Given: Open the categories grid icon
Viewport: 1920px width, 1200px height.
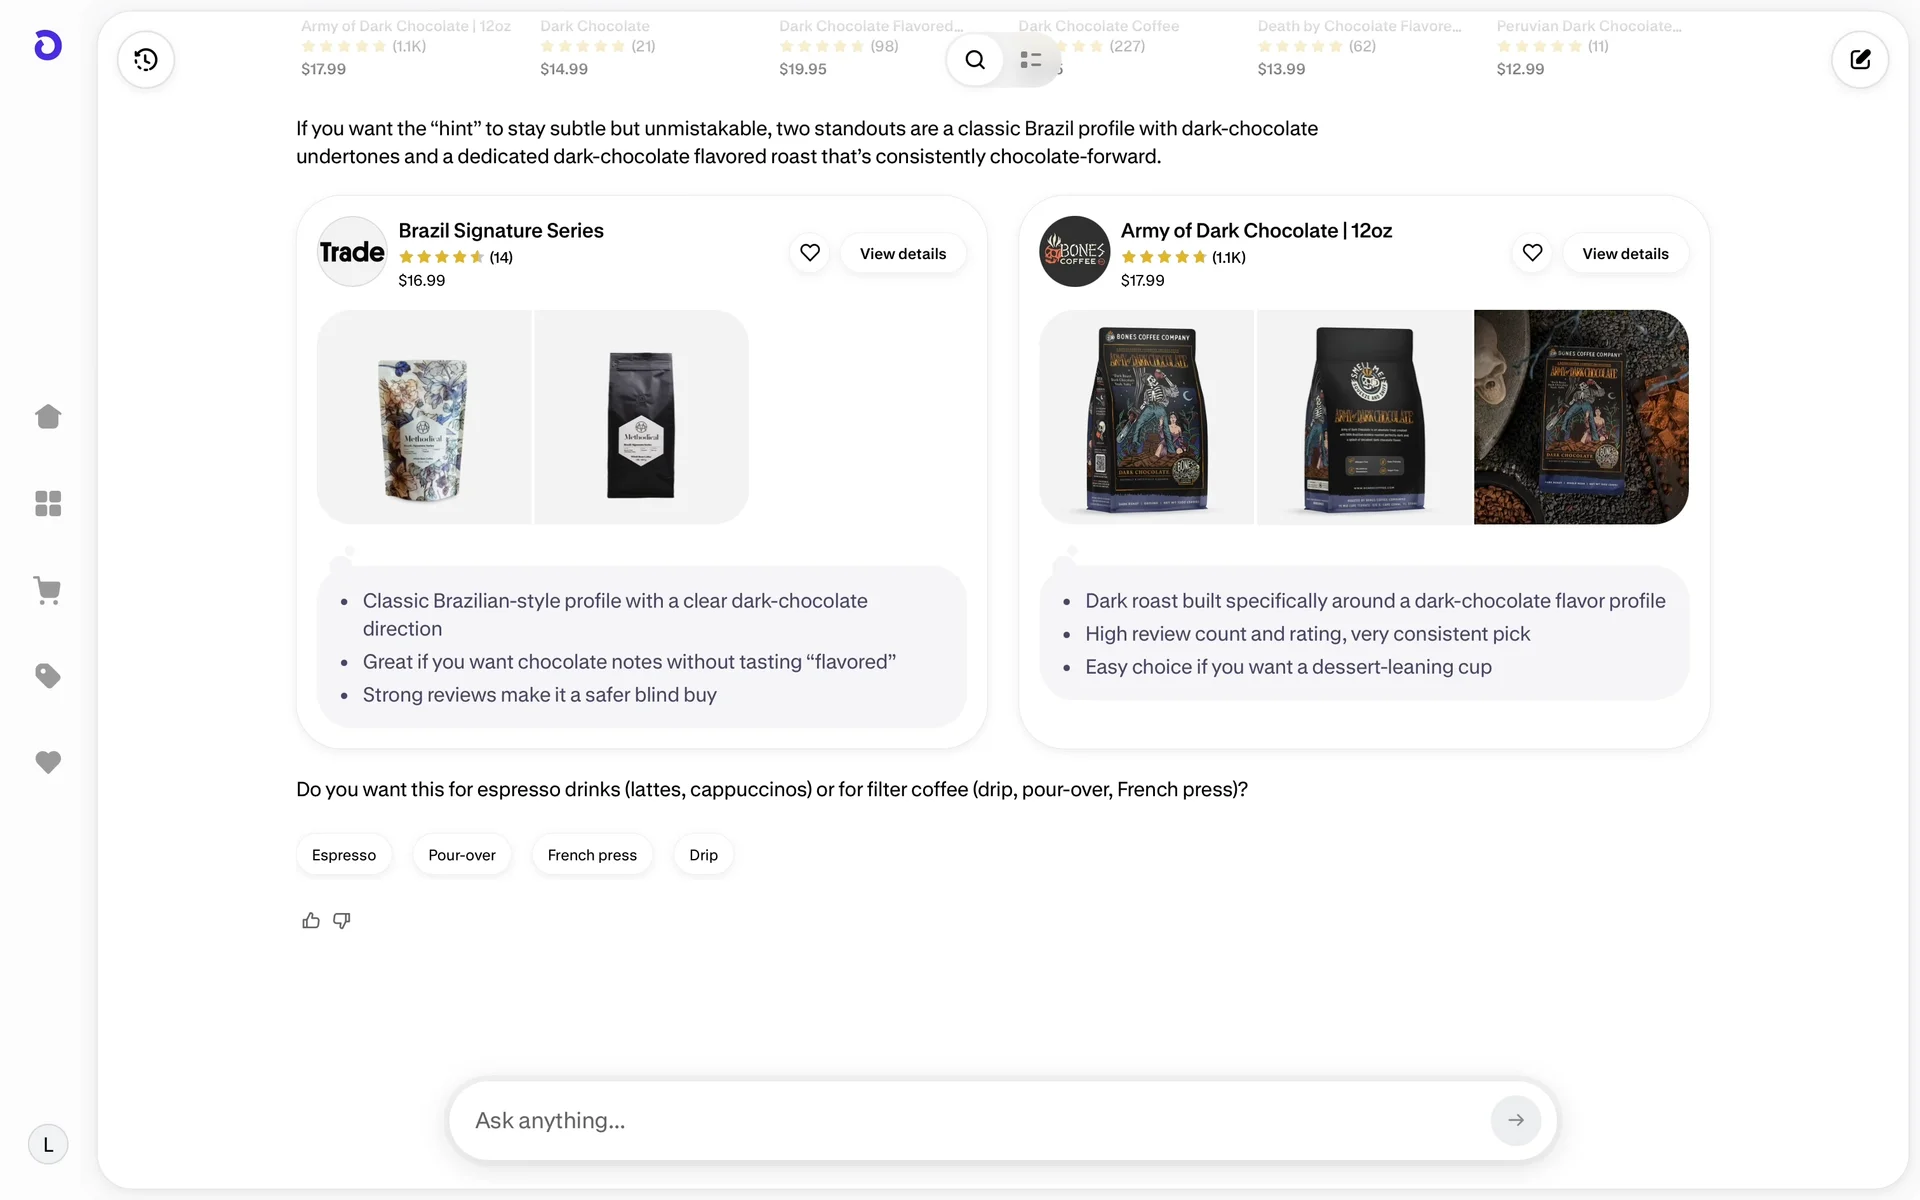Looking at the screenshot, I should (48, 503).
